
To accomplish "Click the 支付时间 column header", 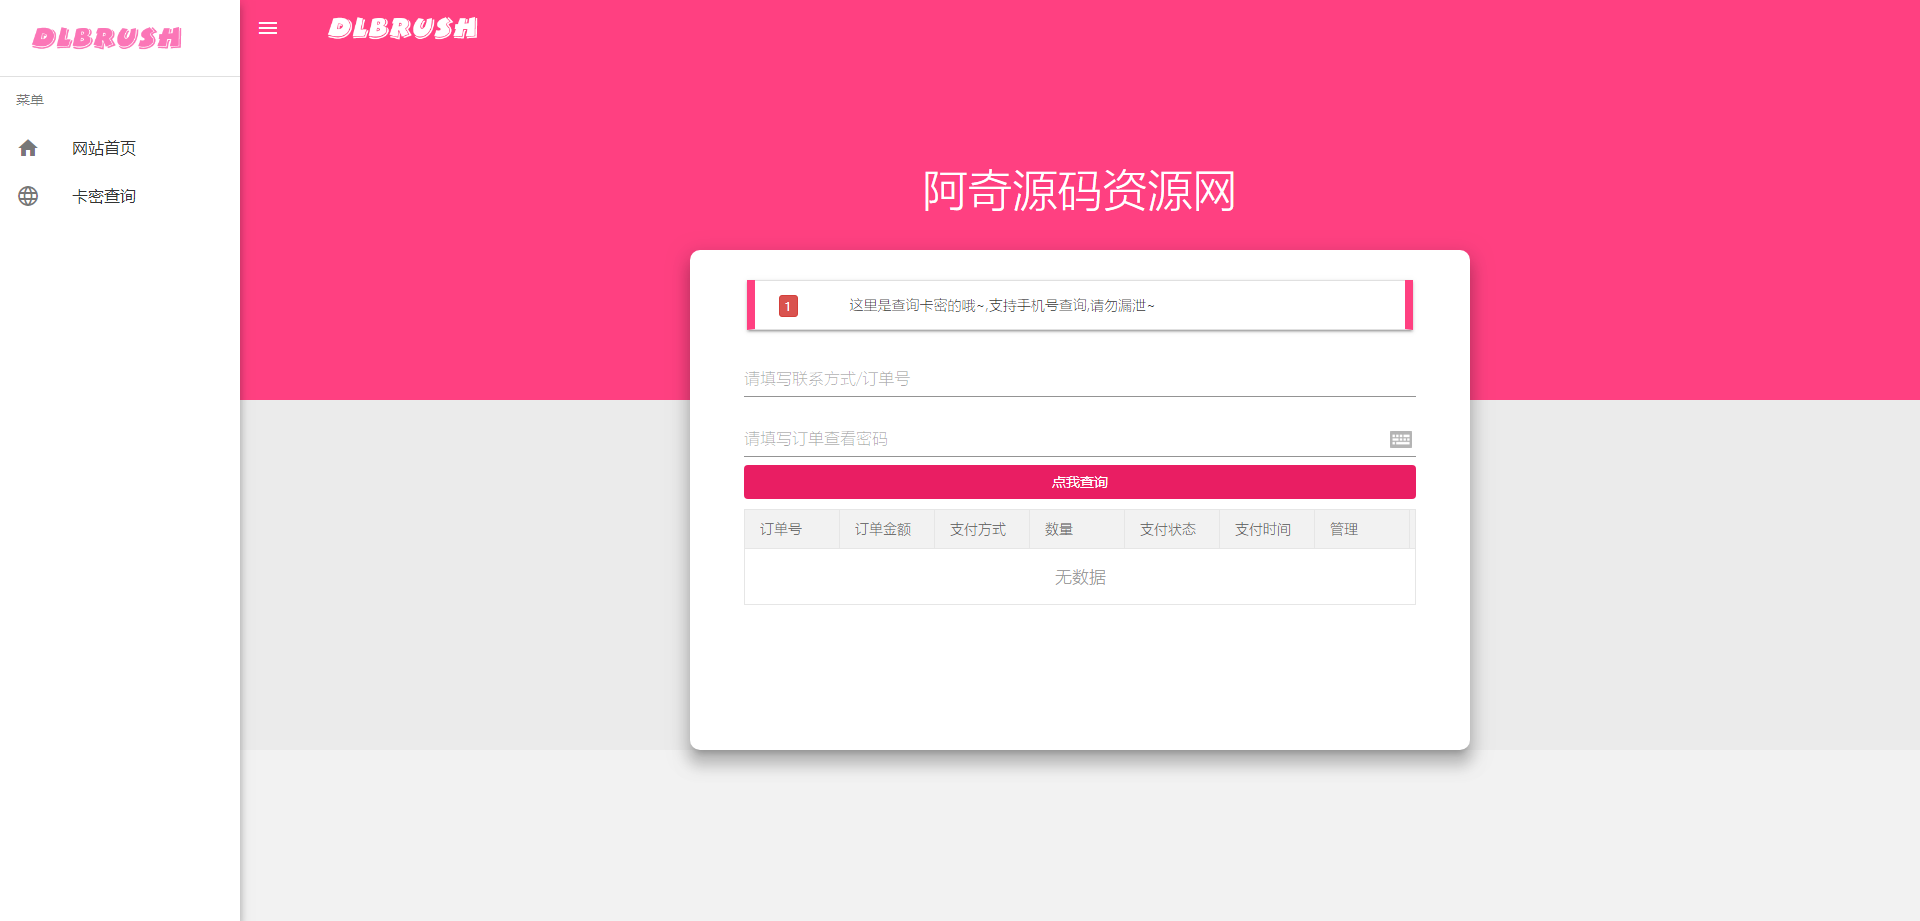I will 1262,529.
